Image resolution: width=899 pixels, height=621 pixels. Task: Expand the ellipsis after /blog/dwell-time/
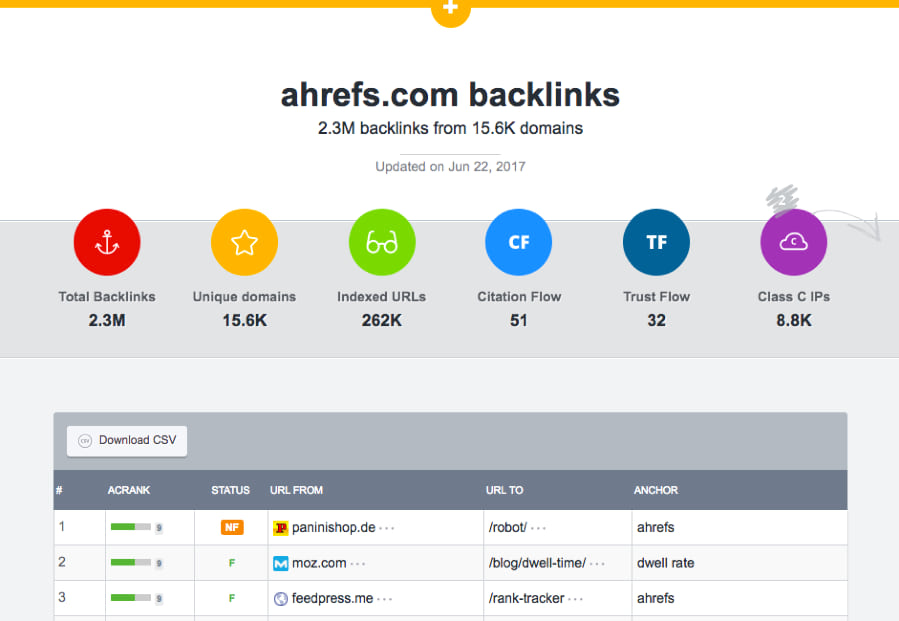pos(597,564)
